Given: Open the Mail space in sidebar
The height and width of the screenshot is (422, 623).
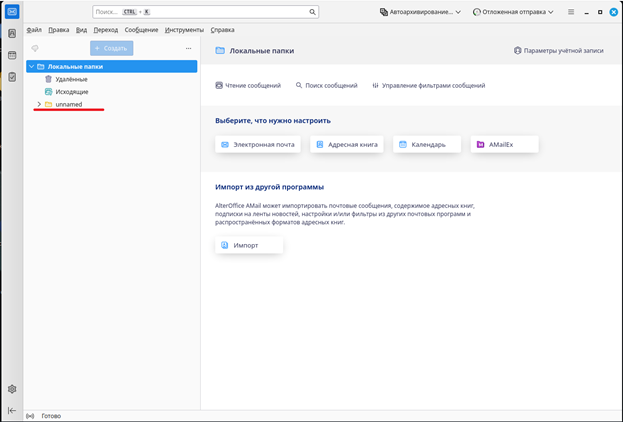Looking at the screenshot, I should [12, 13].
